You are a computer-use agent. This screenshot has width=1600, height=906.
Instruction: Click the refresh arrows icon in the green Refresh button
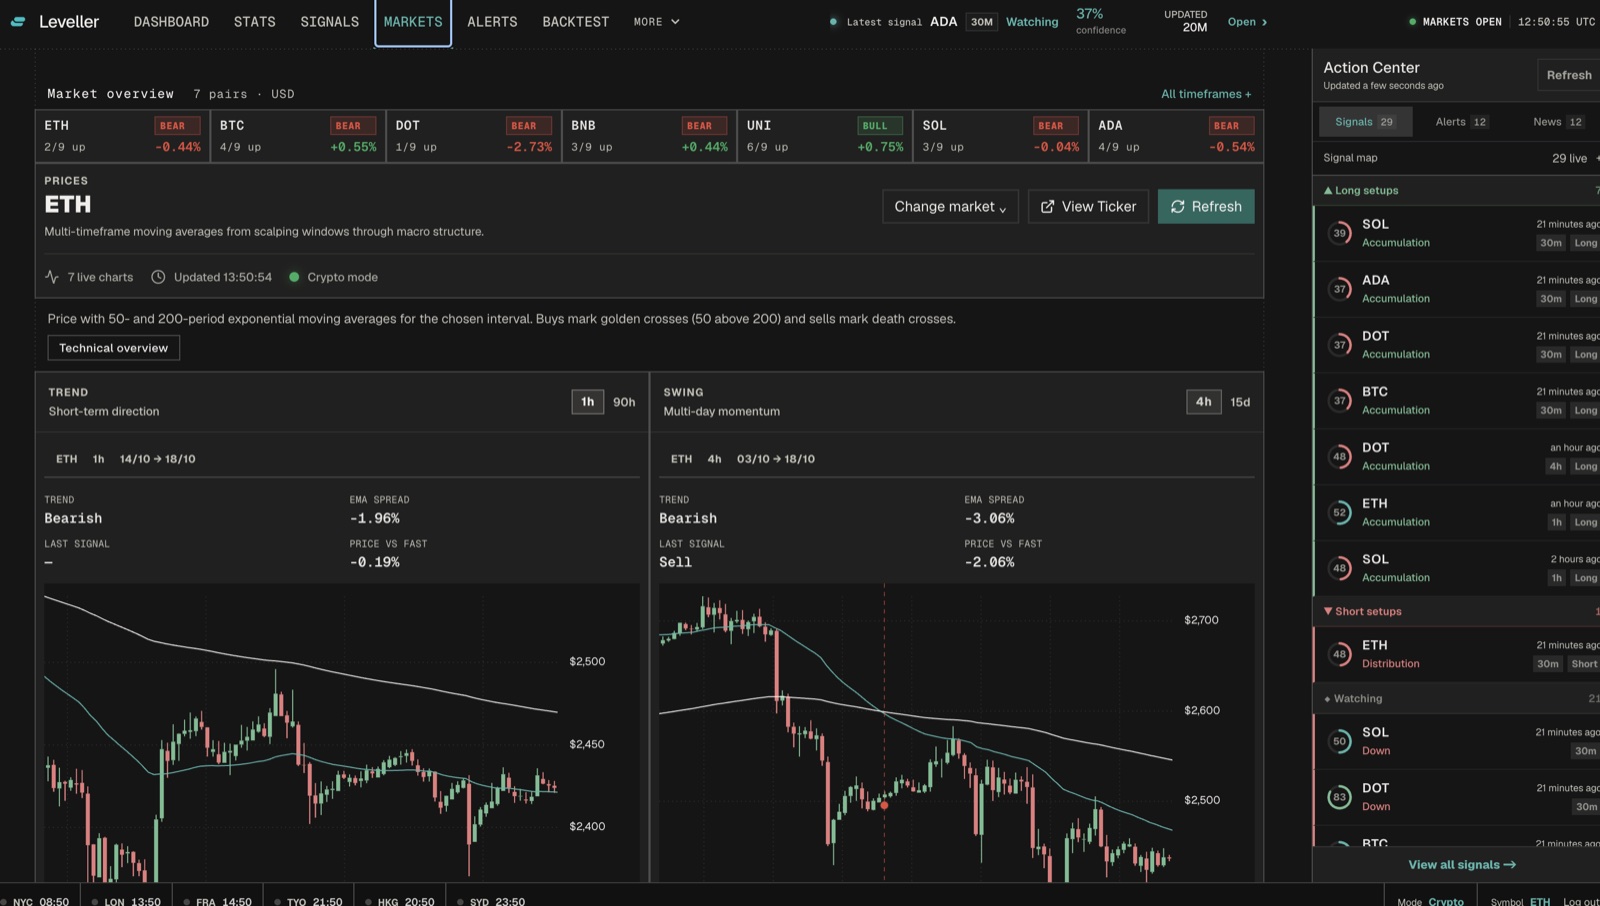1177,207
